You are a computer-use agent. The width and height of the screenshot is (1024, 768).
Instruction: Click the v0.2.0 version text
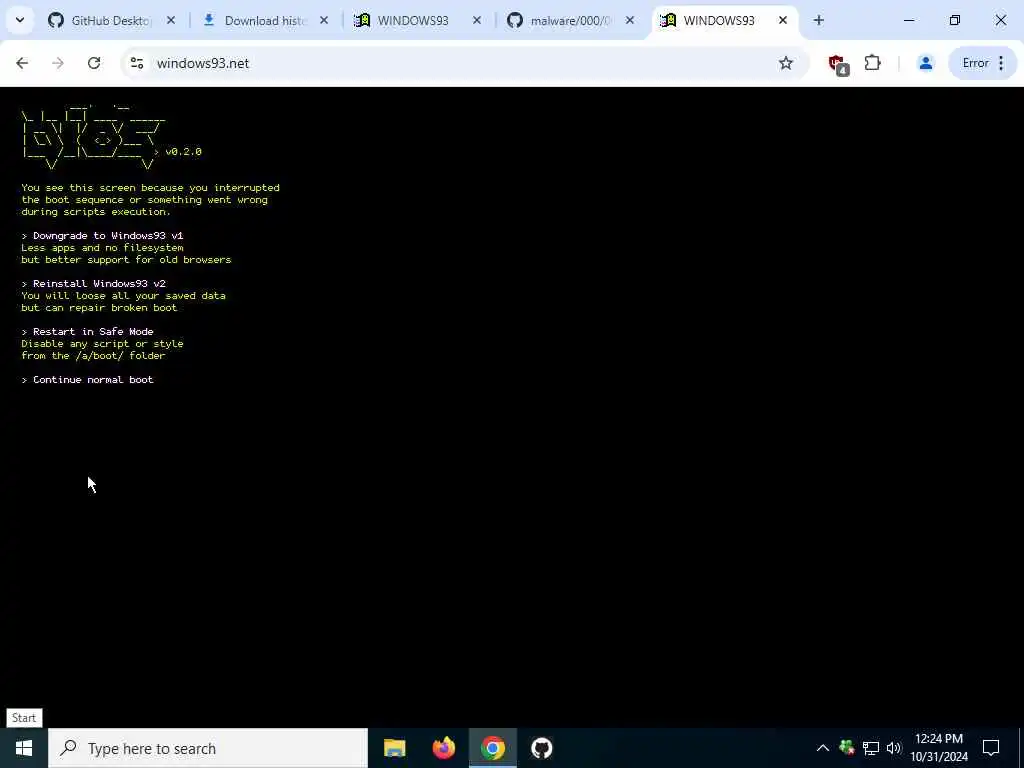point(184,152)
